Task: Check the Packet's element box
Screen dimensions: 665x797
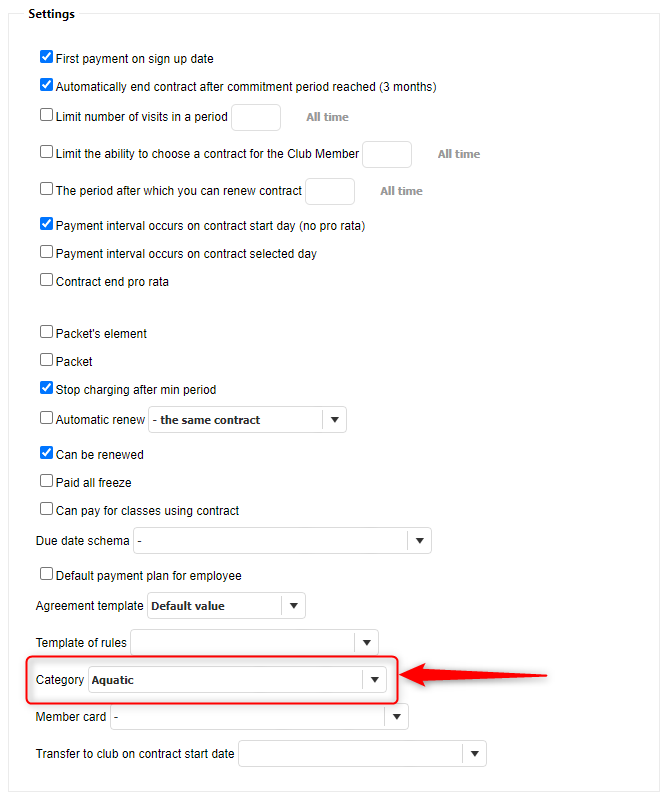Action: pyautogui.click(x=46, y=332)
